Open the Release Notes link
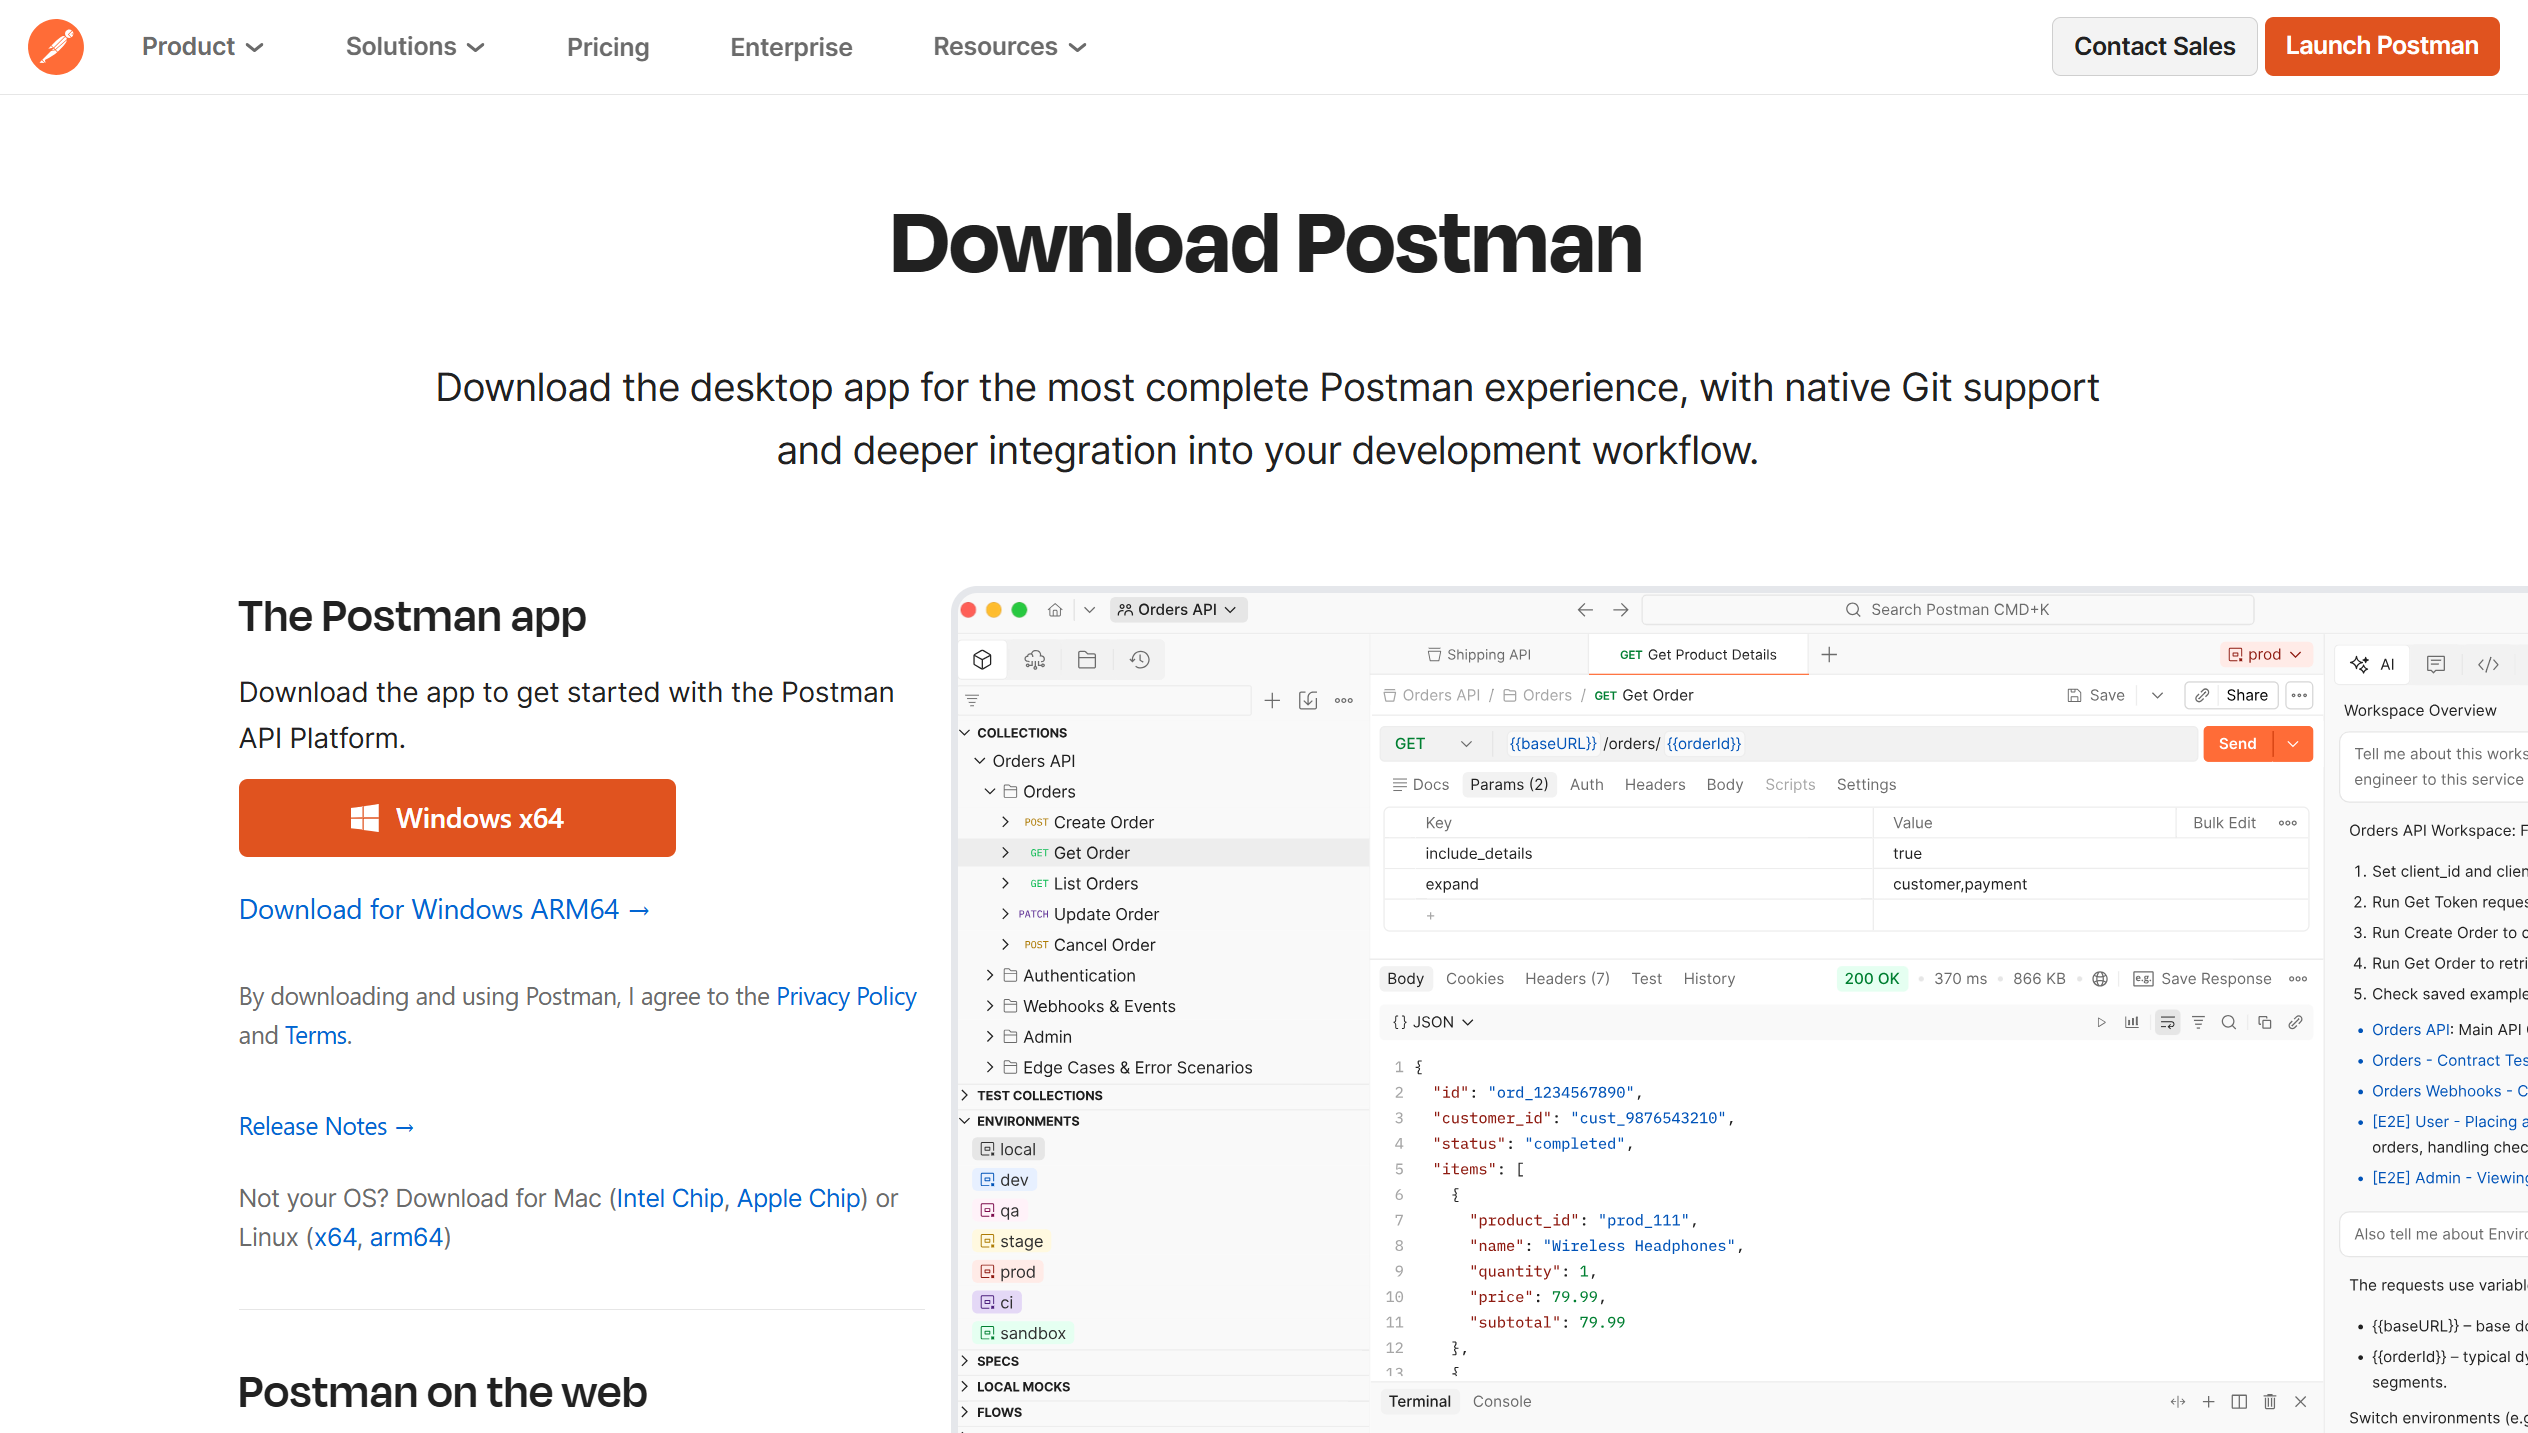Image resolution: width=2528 pixels, height=1433 pixels. [x=326, y=1126]
